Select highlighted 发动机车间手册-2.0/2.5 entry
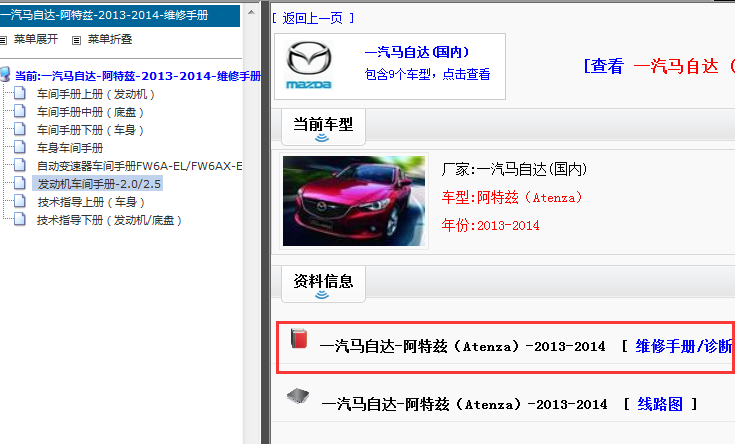Screen dimensions: 735x444 point(99,184)
